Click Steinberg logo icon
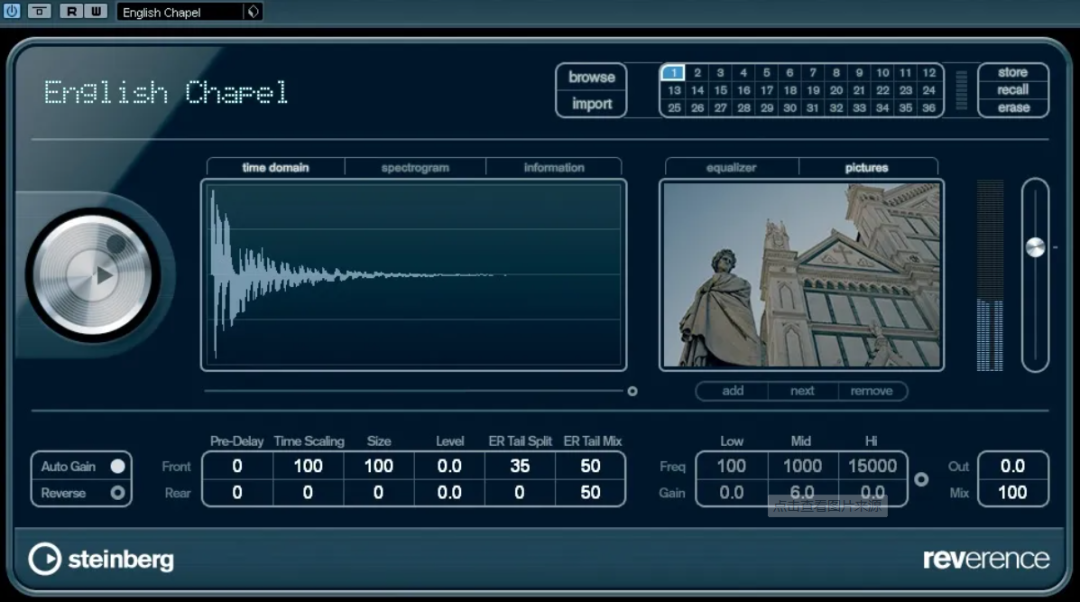This screenshot has height=602, width=1080. click(45, 559)
